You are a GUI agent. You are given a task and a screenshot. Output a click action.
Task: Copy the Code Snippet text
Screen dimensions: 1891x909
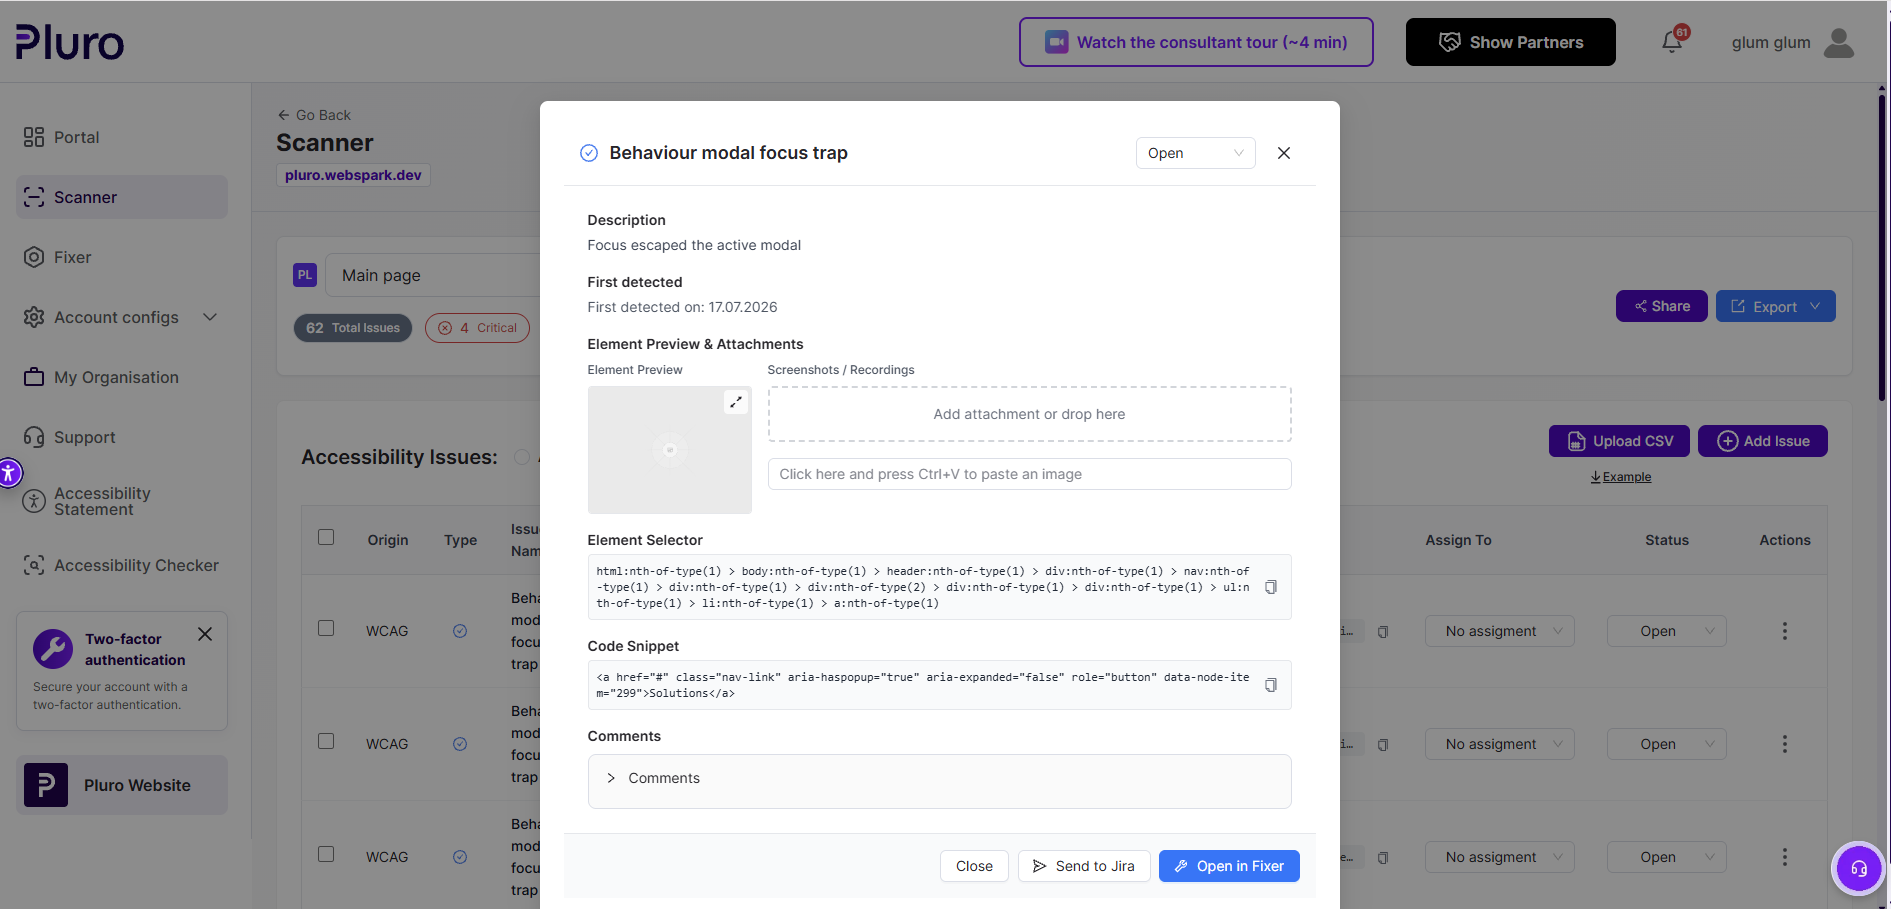pos(1271,685)
